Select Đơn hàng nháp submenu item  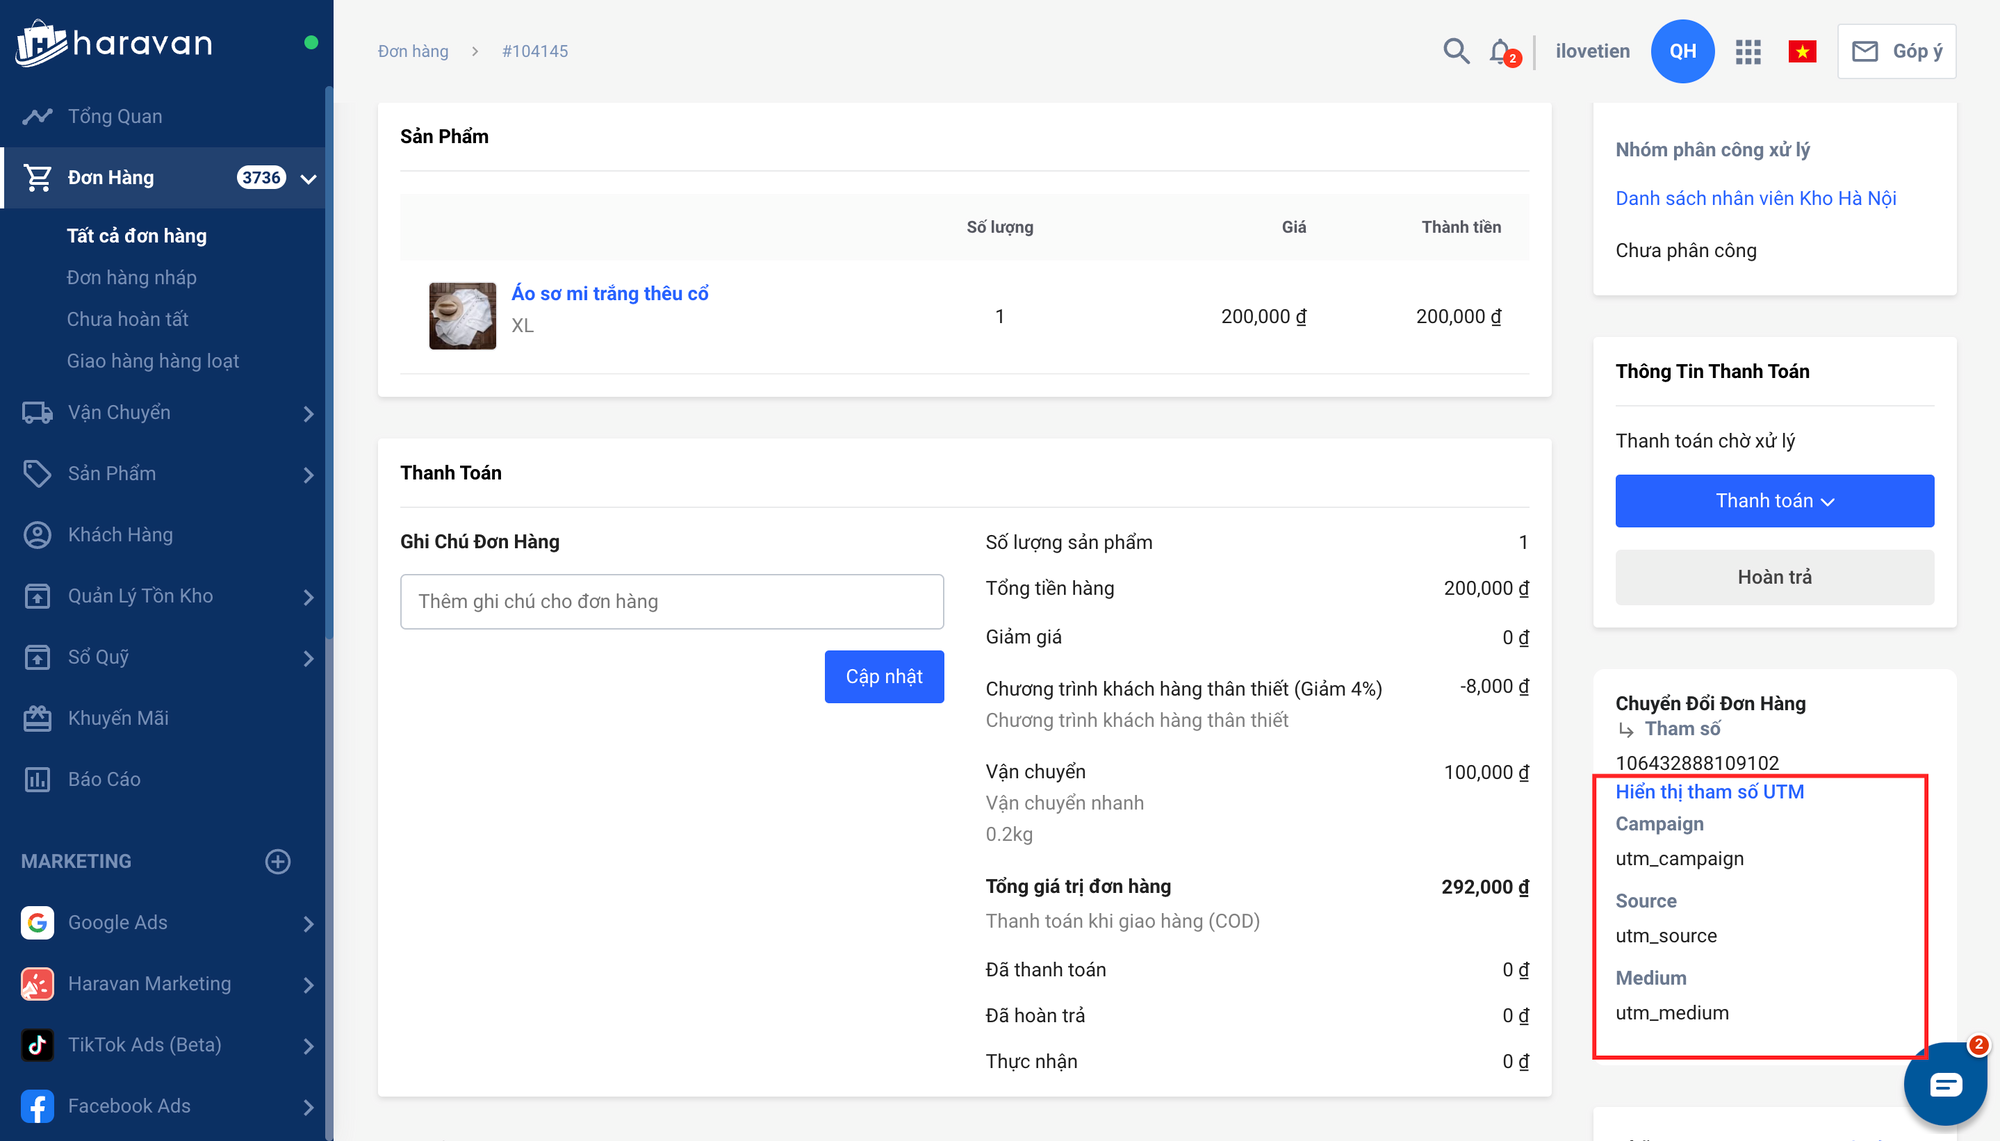click(x=132, y=277)
